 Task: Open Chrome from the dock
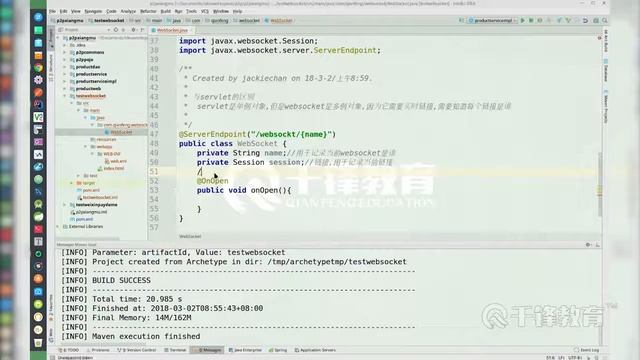click(38, 68)
